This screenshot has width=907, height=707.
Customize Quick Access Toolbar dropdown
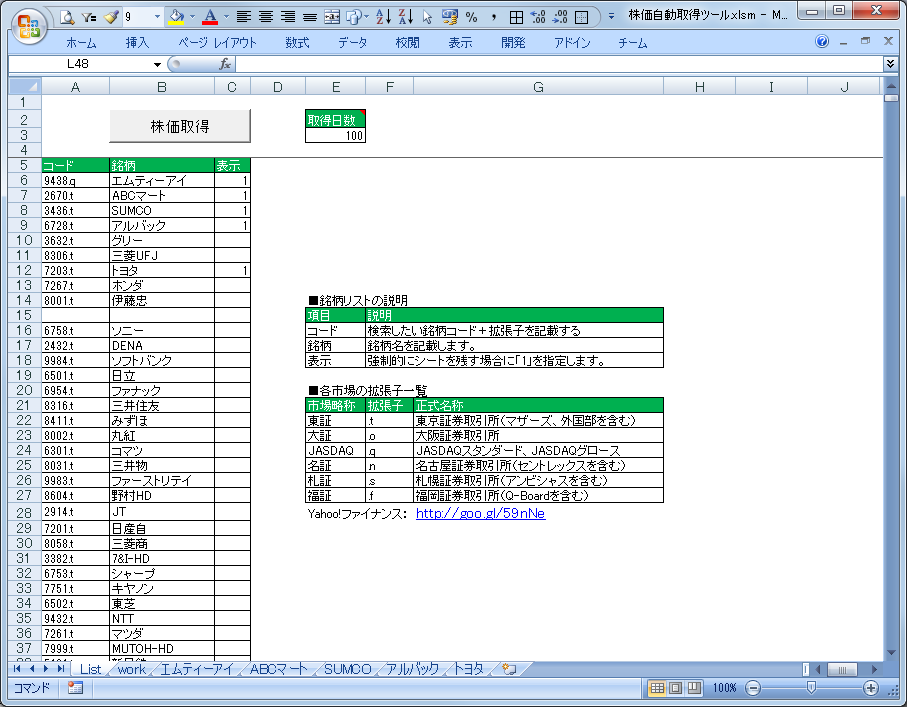point(611,17)
